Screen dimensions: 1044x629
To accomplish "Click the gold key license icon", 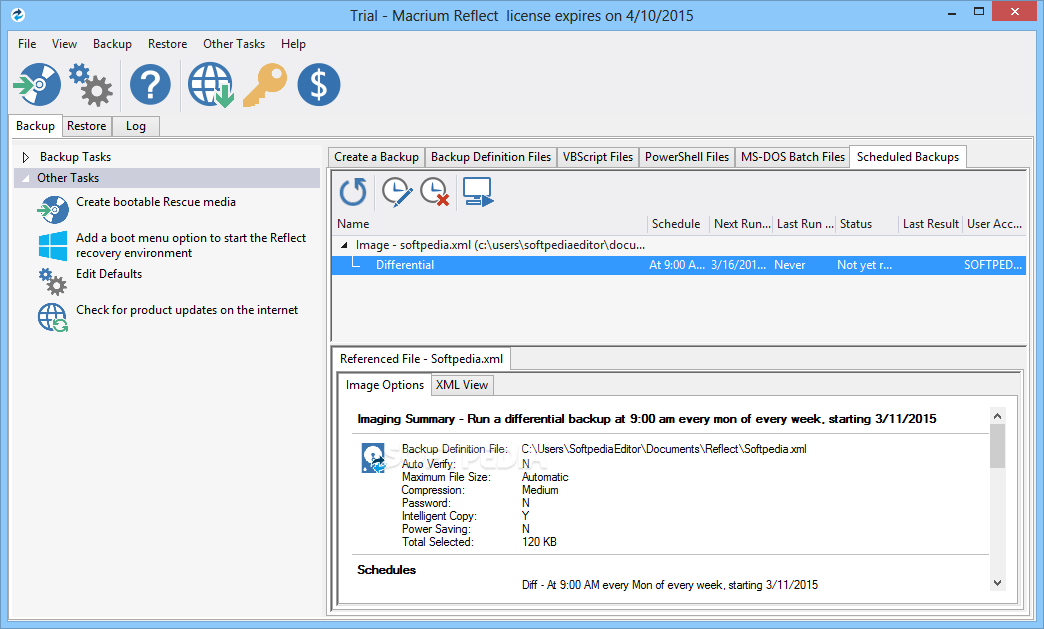I will coord(265,85).
